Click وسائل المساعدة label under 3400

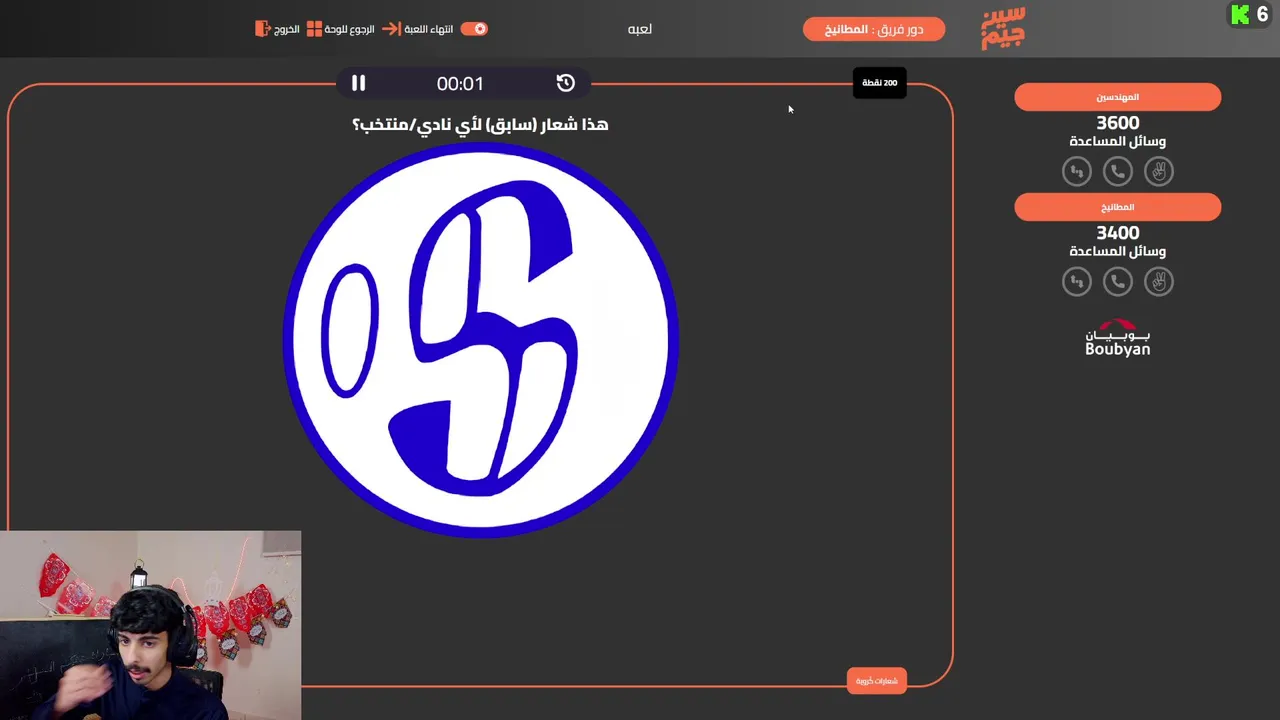coord(1118,252)
